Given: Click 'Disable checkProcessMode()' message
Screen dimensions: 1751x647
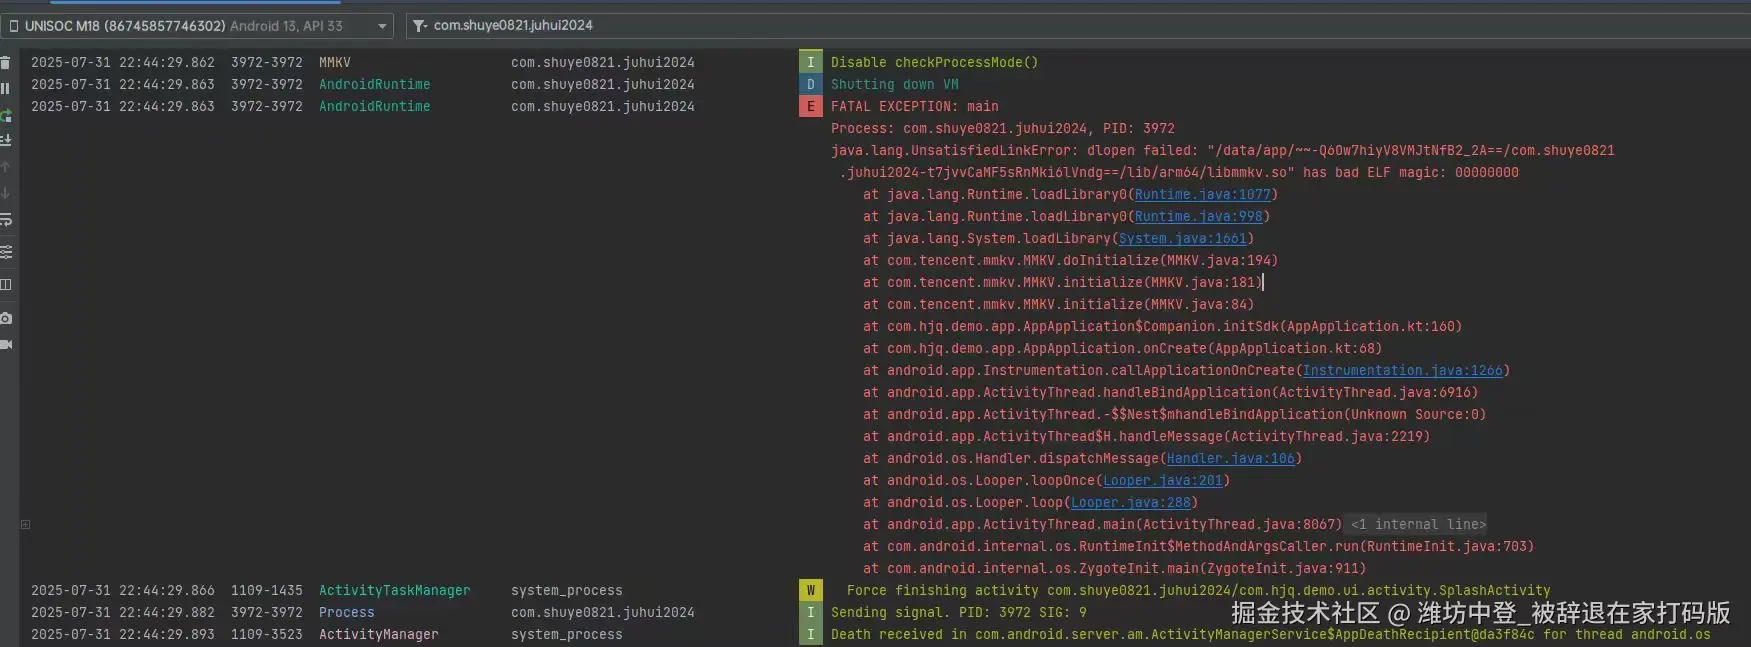Looking at the screenshot, I should coord(934,62).
